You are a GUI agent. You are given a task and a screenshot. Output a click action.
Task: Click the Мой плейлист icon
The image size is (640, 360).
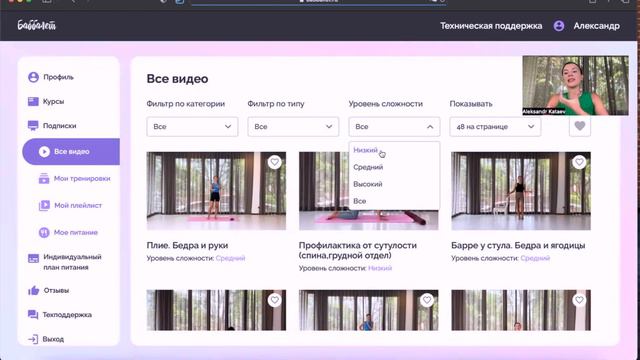coord(44,205)
